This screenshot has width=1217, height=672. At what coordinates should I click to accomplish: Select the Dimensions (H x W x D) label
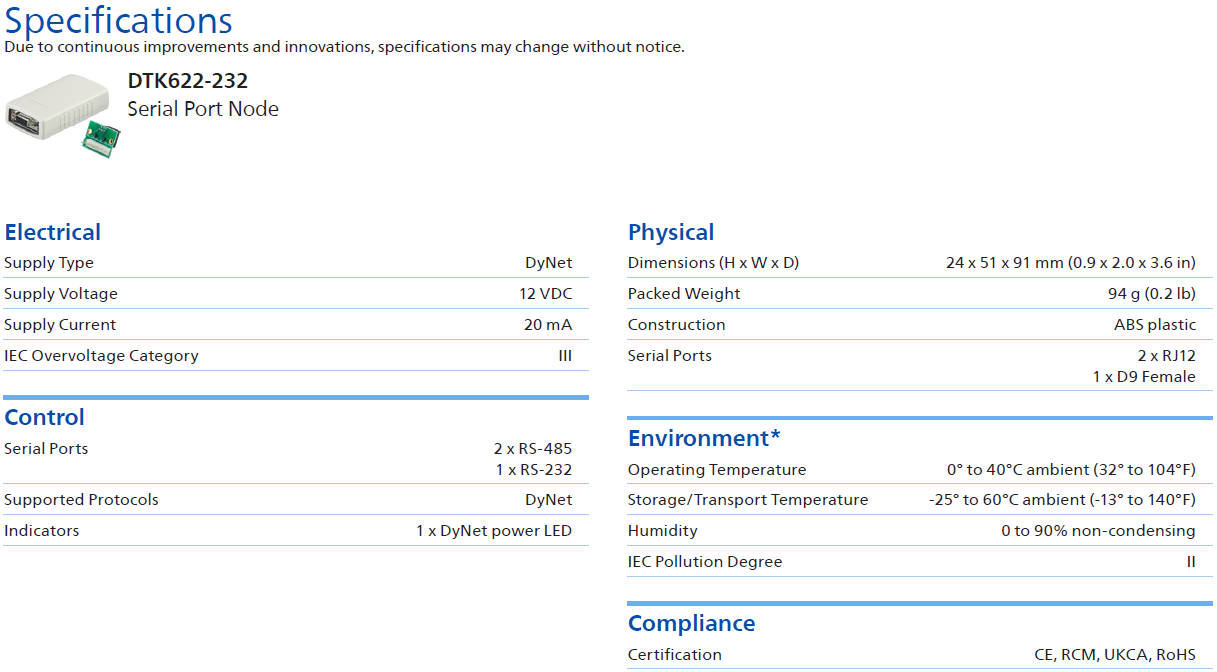[713, 263]
